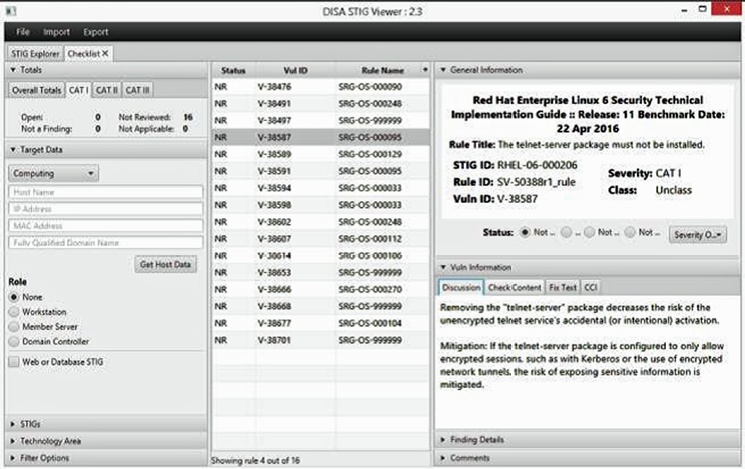Select the row for V-38653

(x=321, y=272)
